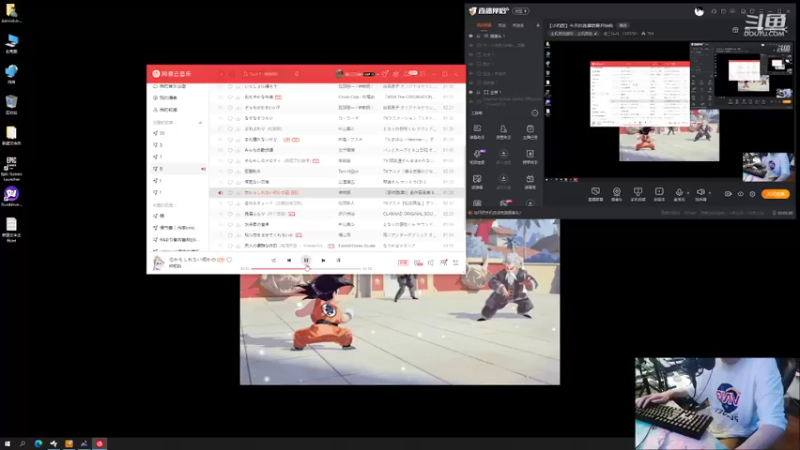Open the NetEase settings gear icon in title bar

(395, 74)
